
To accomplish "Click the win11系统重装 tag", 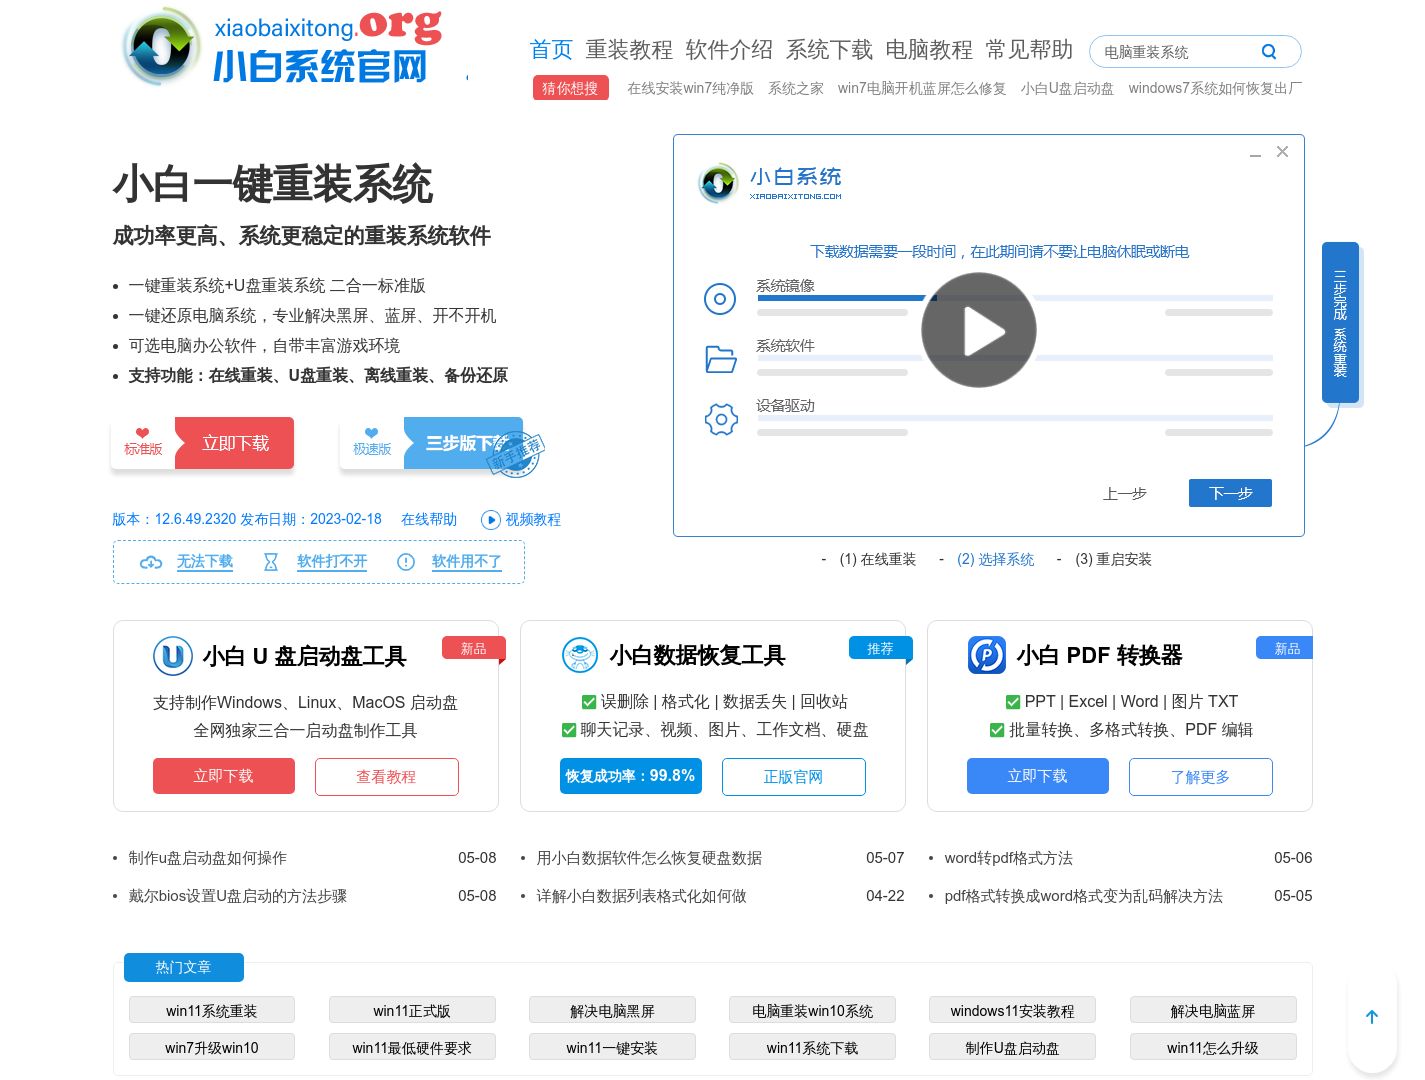I will coord(212,1010).
